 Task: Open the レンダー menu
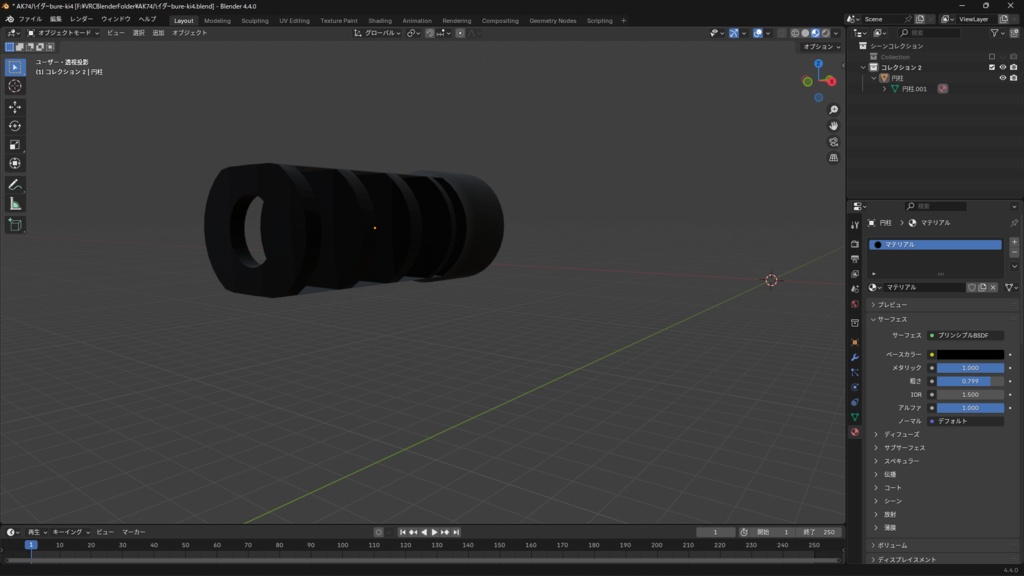pyautogui.click(x=82, y=20)
